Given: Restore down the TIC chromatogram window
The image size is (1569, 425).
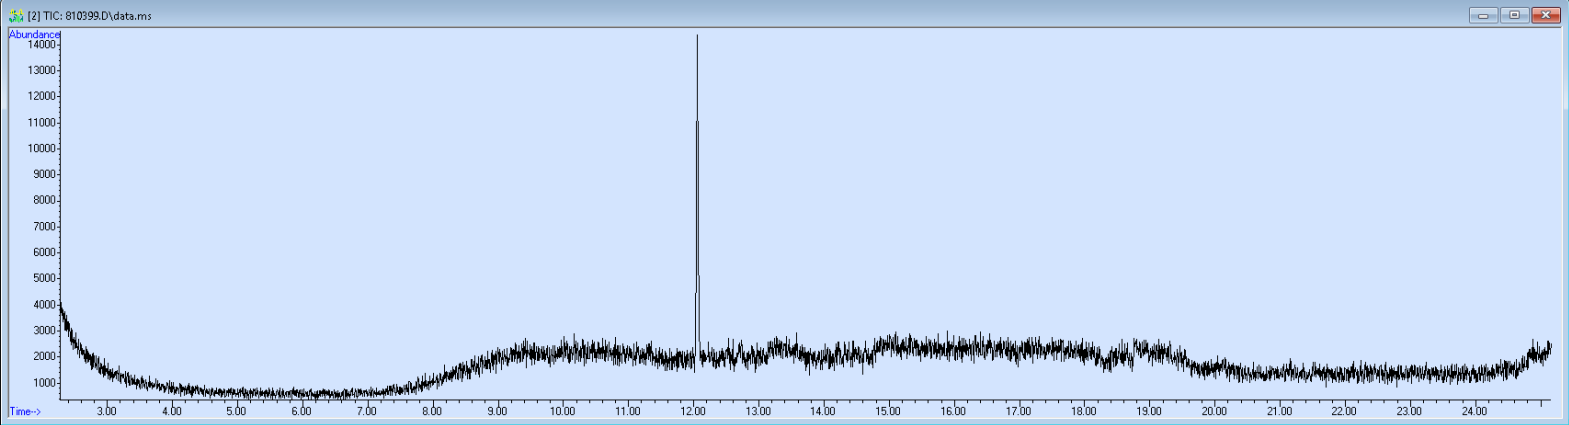Looking at the screenshot, I should pyautogui.click(x=1514, y=15).
